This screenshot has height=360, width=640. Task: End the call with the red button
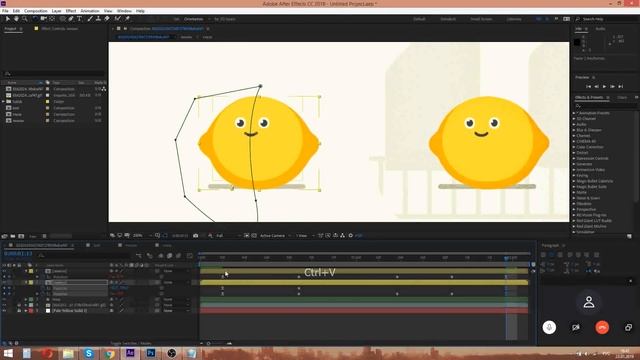[602, 327]
